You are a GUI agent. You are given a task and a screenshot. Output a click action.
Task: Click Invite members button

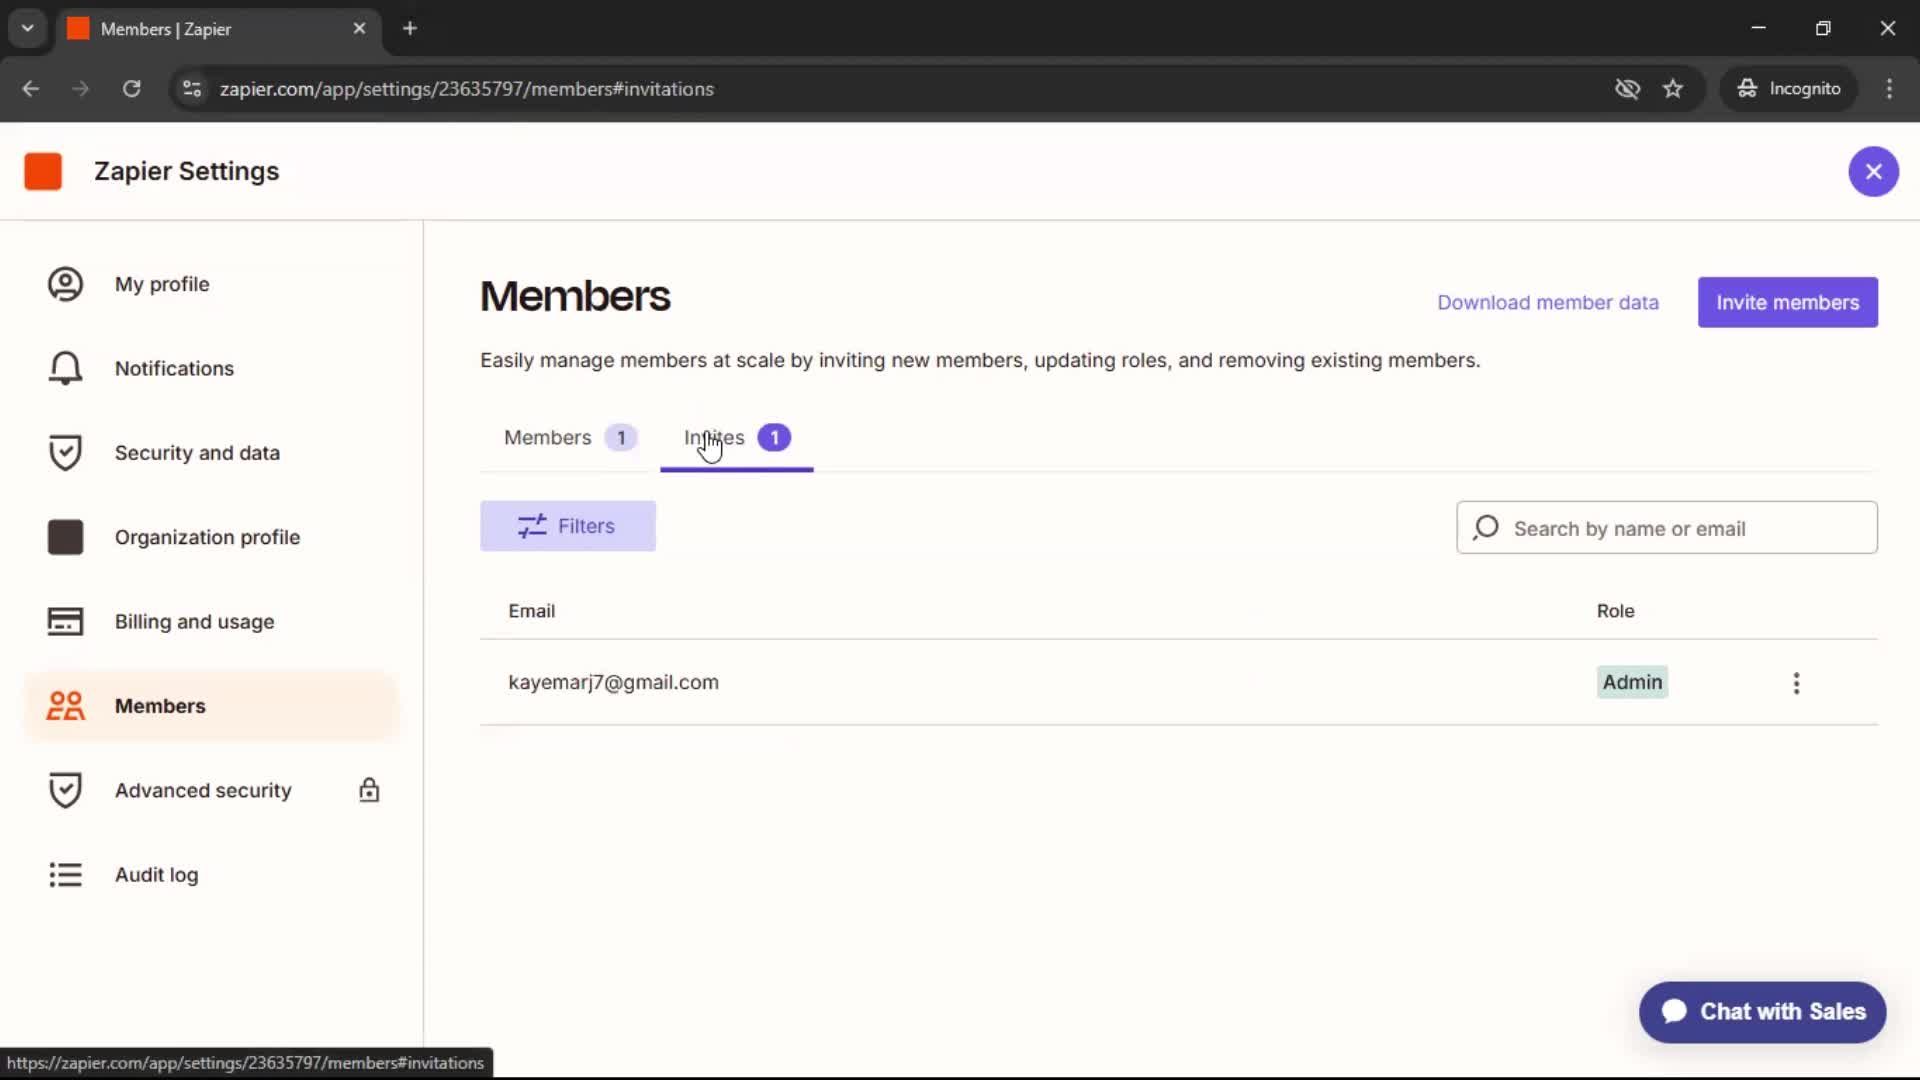tap(1787, 302)
